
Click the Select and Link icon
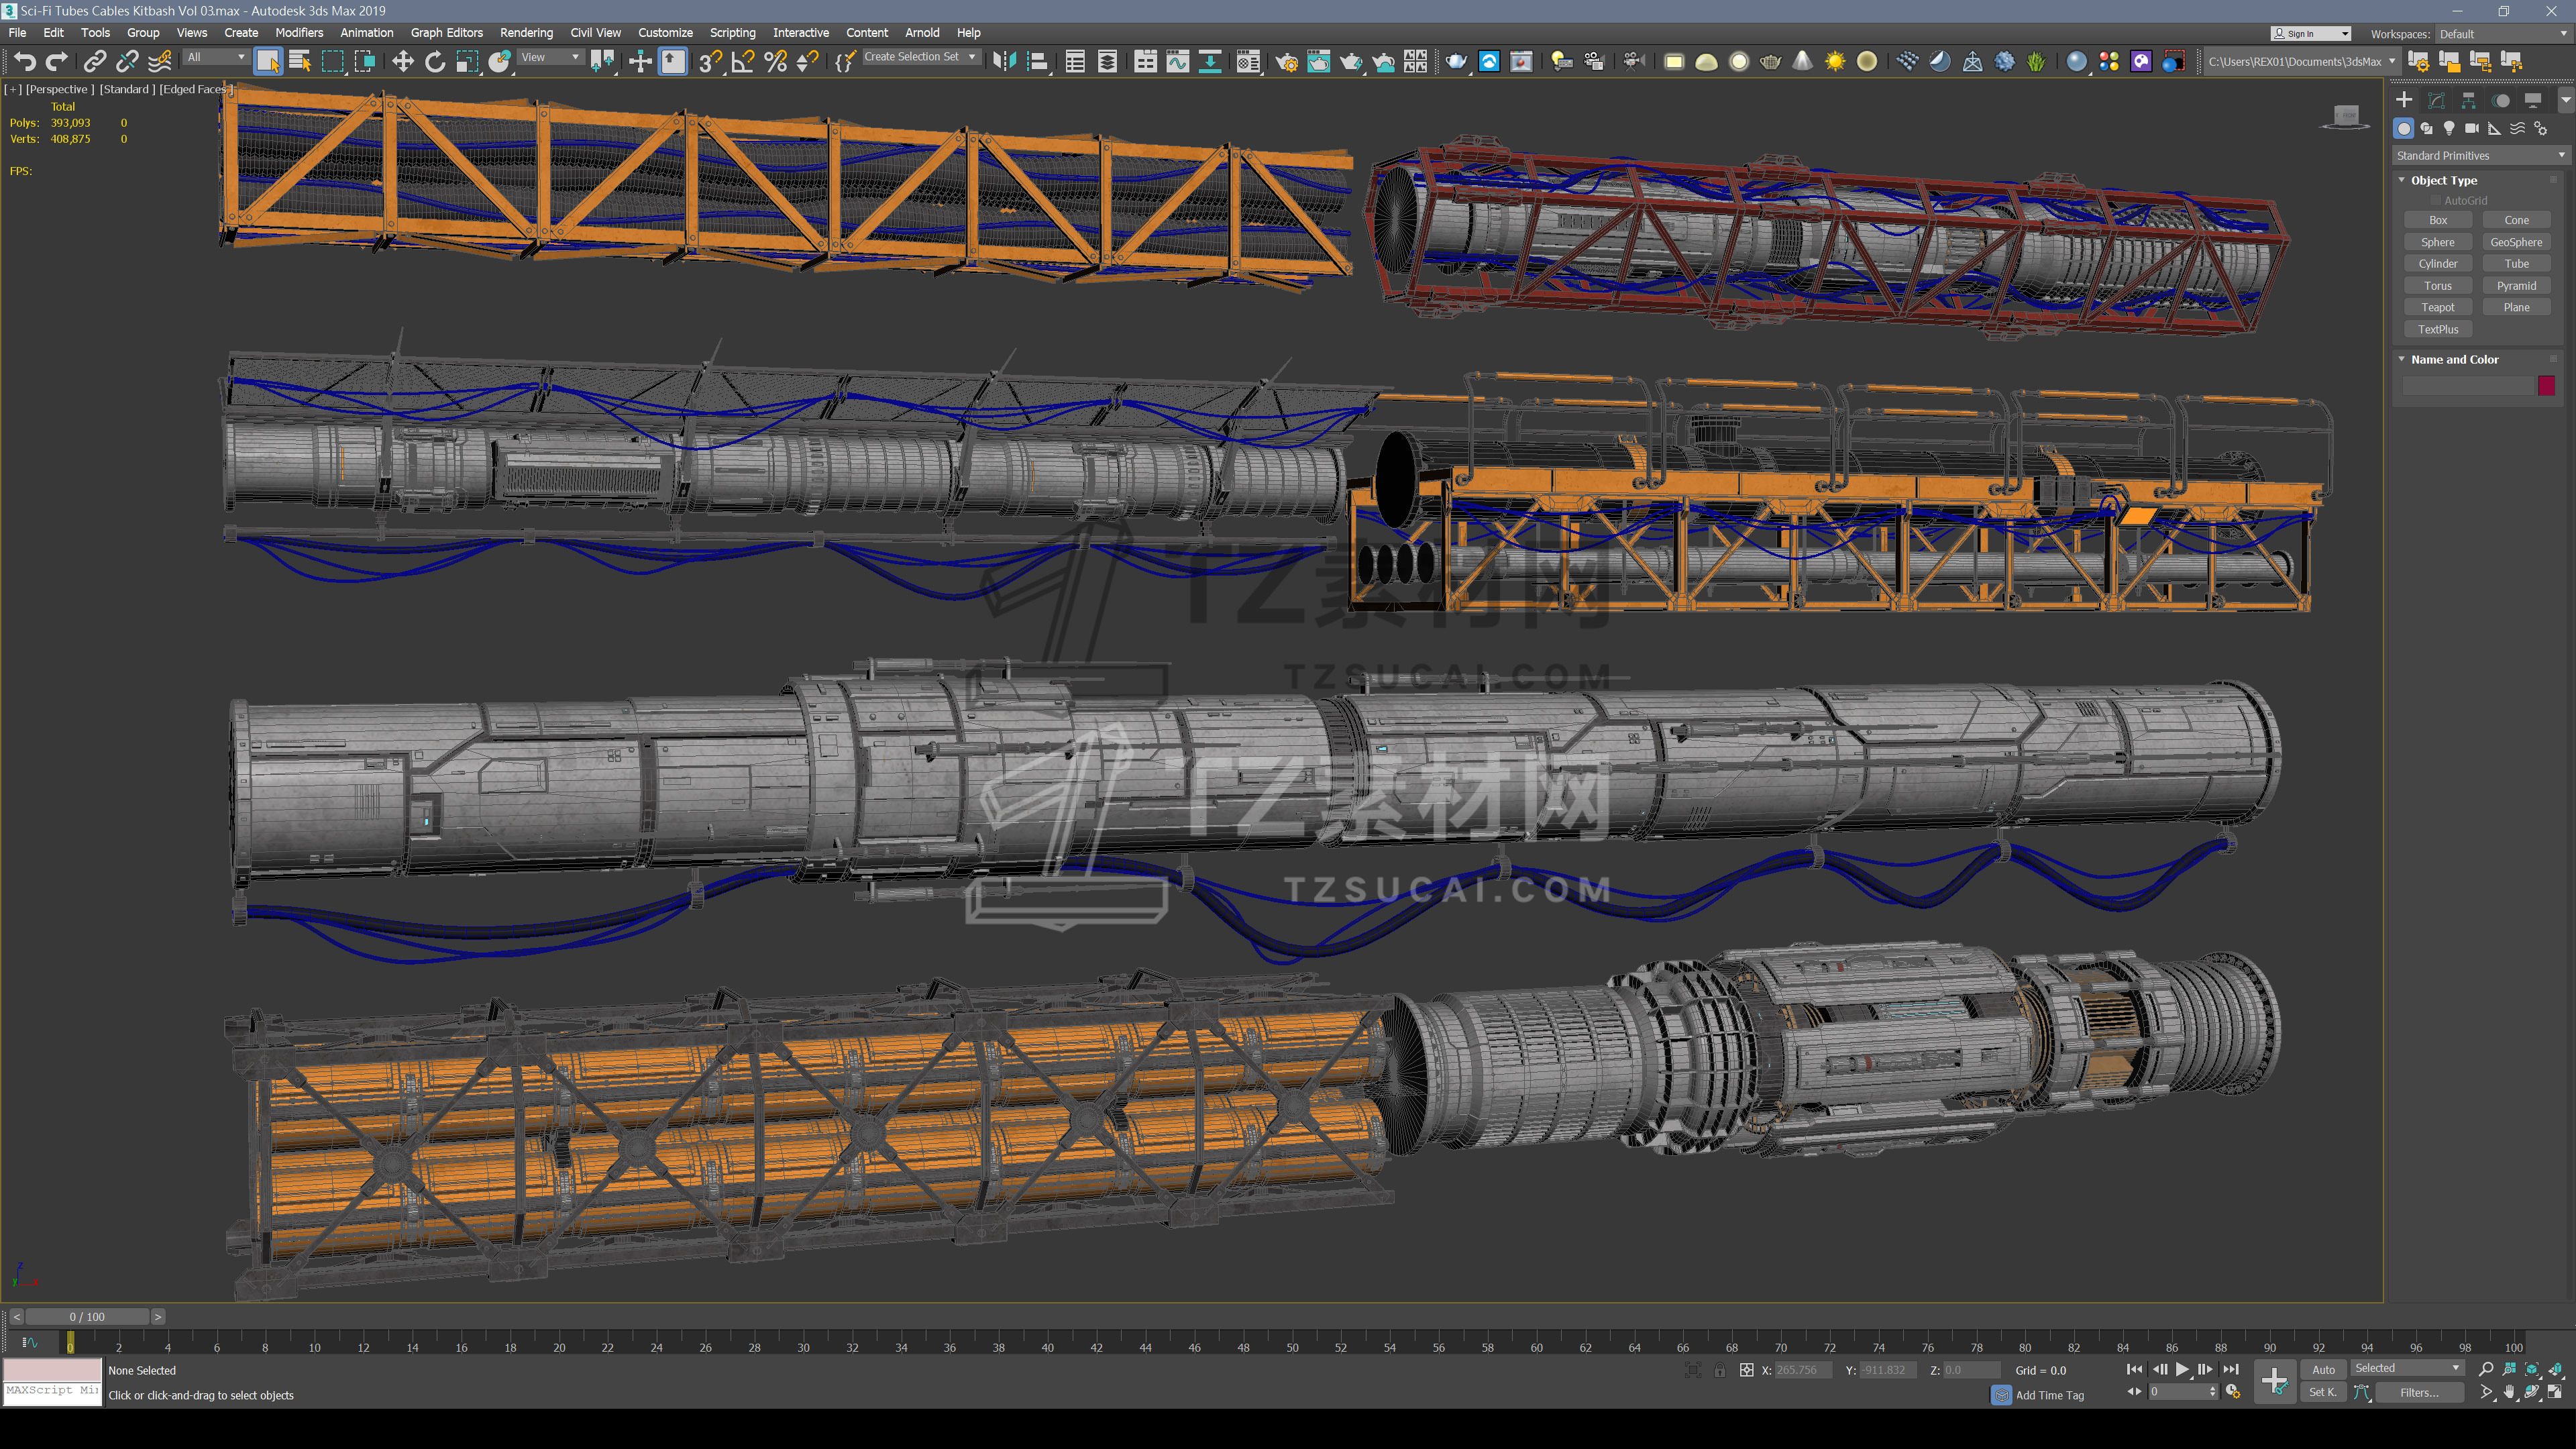point(94,61)
